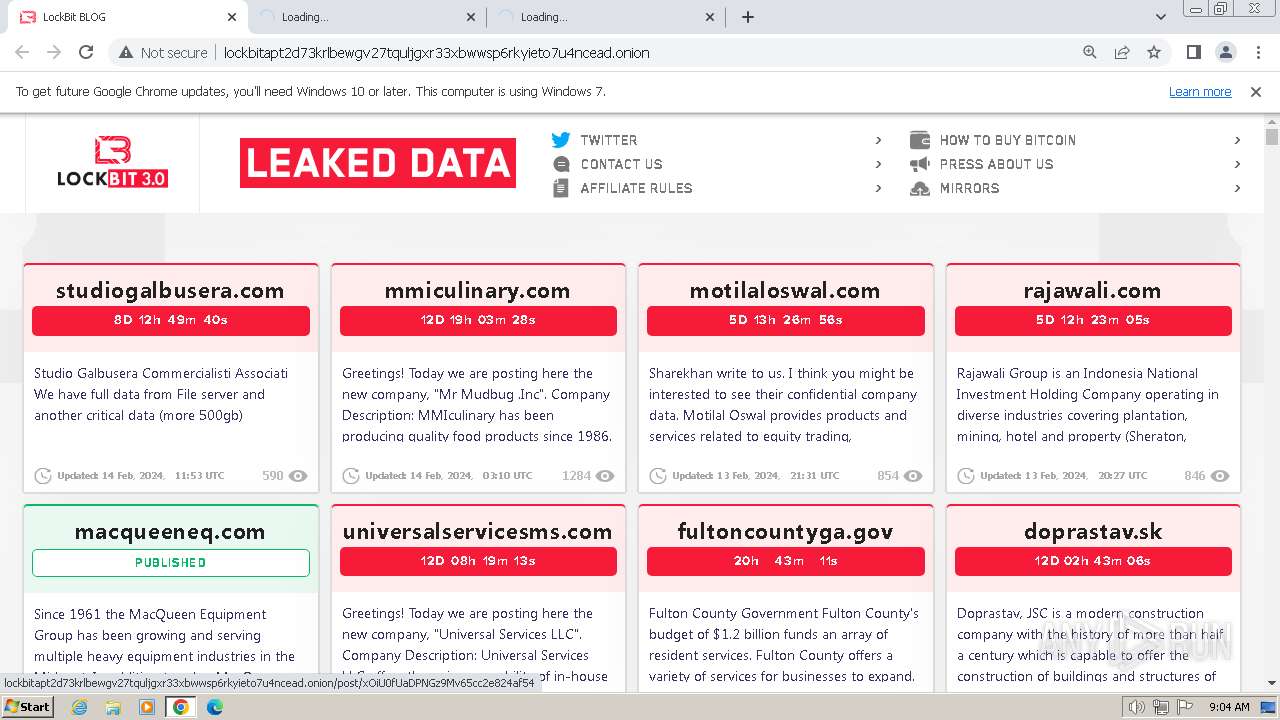This screenshot has width=1280, height=720.
Task: Expand the Affiliate Rules chevron
Action: click(878, 188)
